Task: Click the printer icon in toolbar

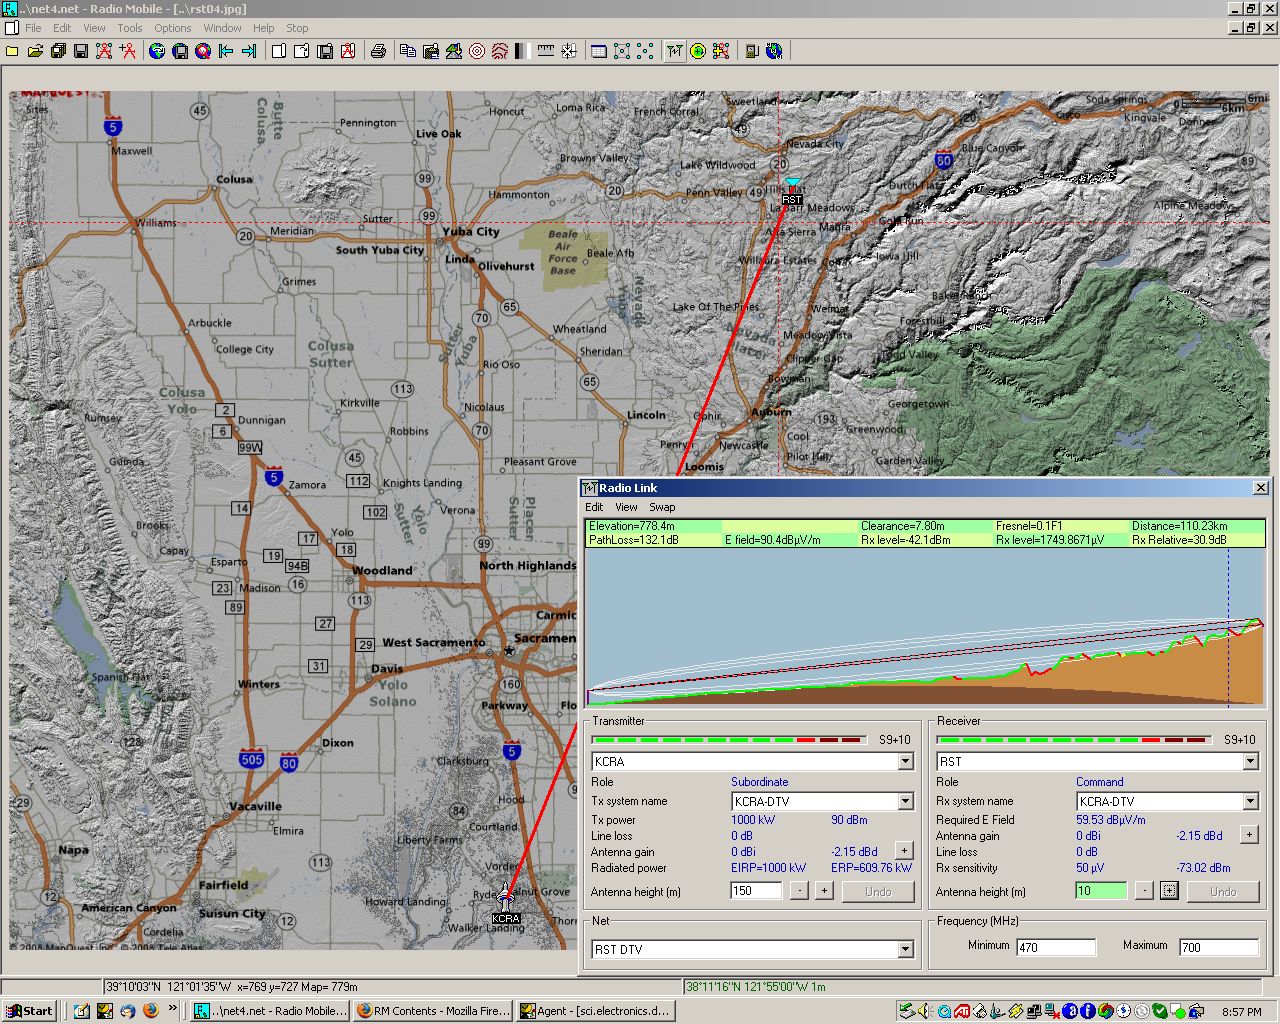Action: 378,51
